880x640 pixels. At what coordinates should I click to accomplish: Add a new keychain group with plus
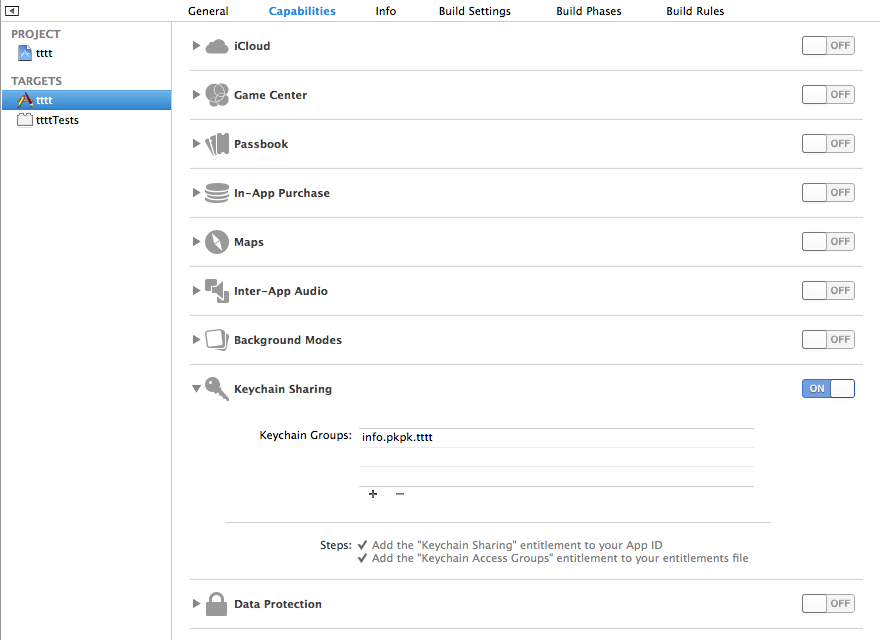tap(373, 494)
